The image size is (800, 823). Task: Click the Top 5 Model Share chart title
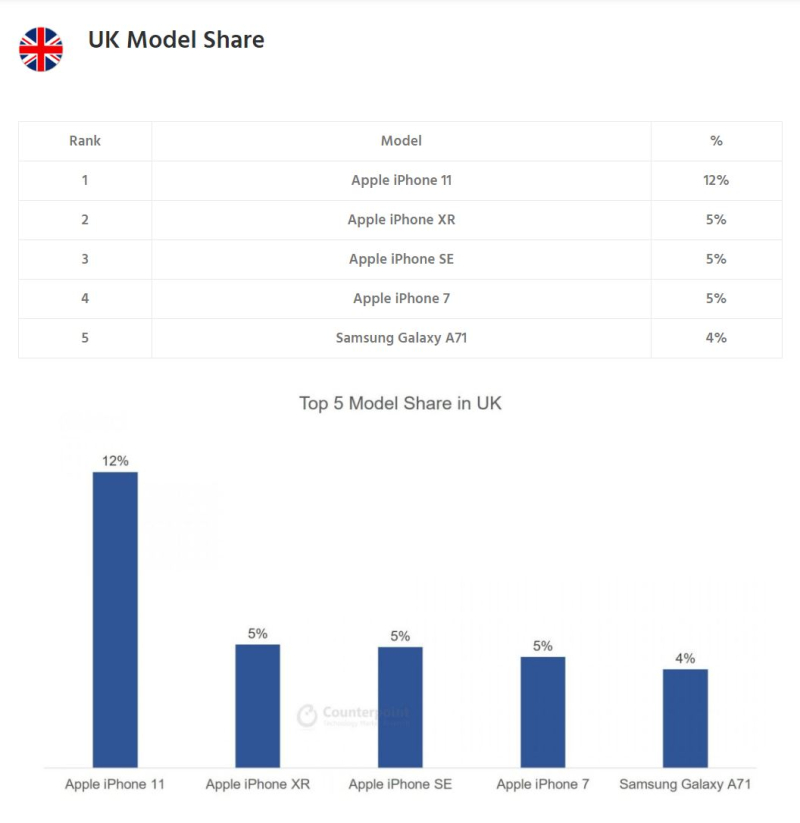400,404
